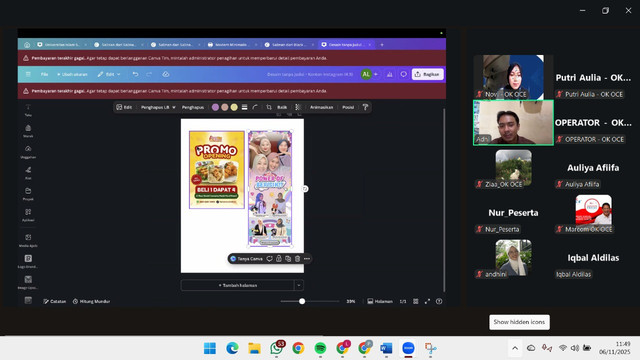This screenshot has width=640, height=360.
Task: Switch to Desain tanpa judul tab
Action: 346,44
